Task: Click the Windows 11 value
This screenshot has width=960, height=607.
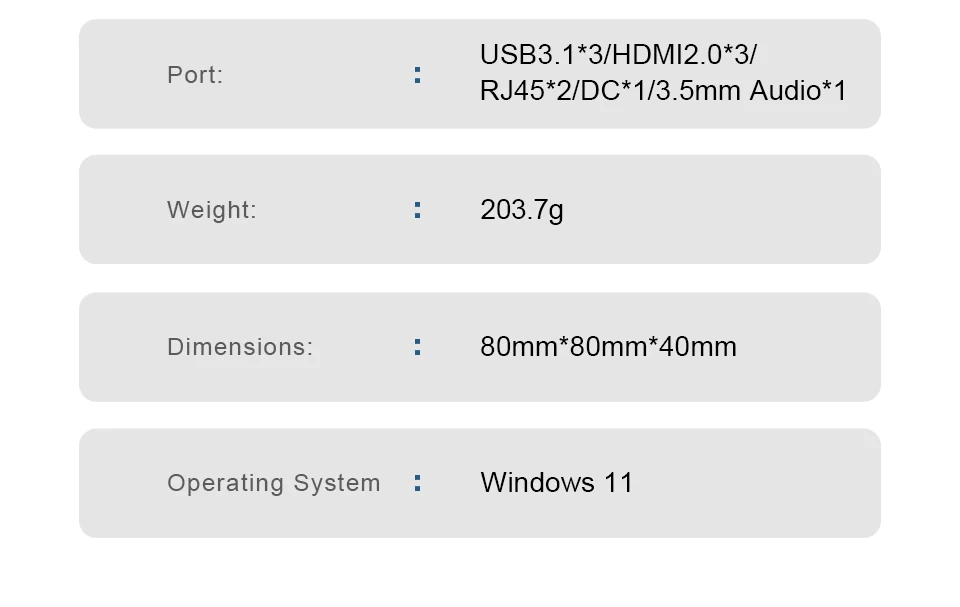Action: click(x=556, y=483)
